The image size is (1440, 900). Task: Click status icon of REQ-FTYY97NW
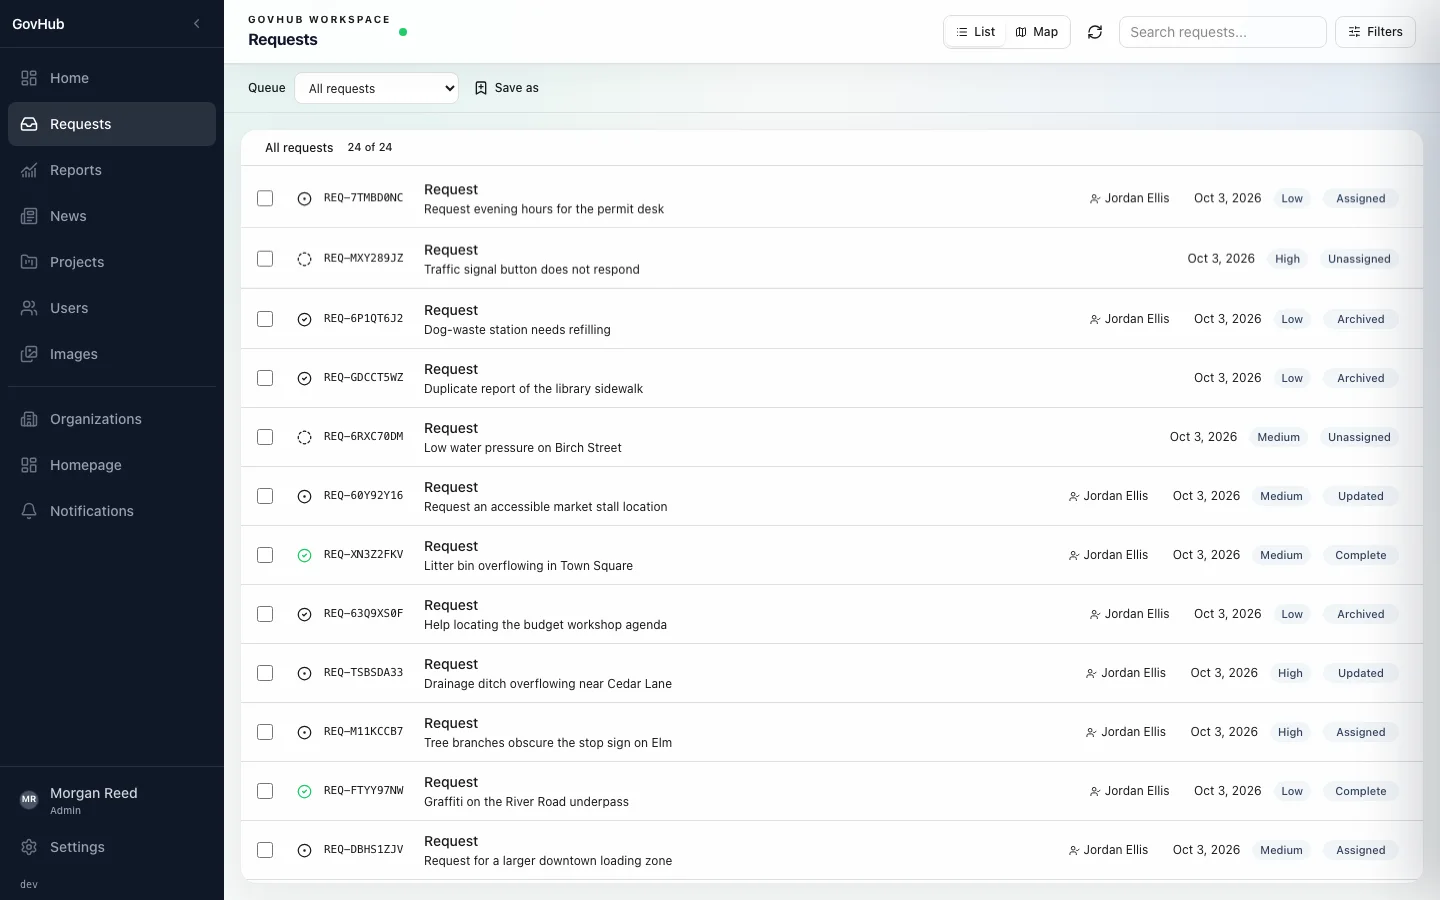pos(304,791)
